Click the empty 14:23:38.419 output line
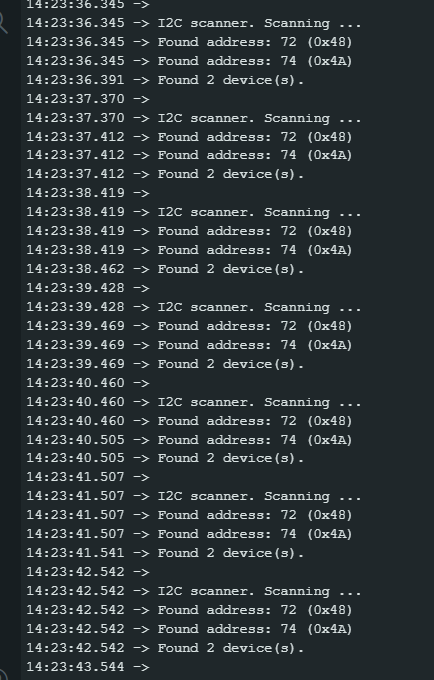Viewport: 434px width, 680px height. 88,193
